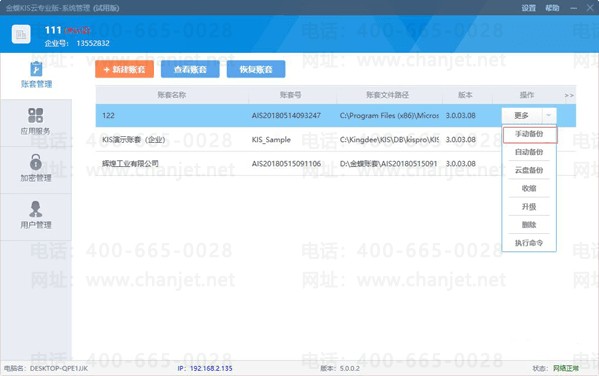Select 收缩 menu option
The image size is (599, 376).
(x=529, y=188)
